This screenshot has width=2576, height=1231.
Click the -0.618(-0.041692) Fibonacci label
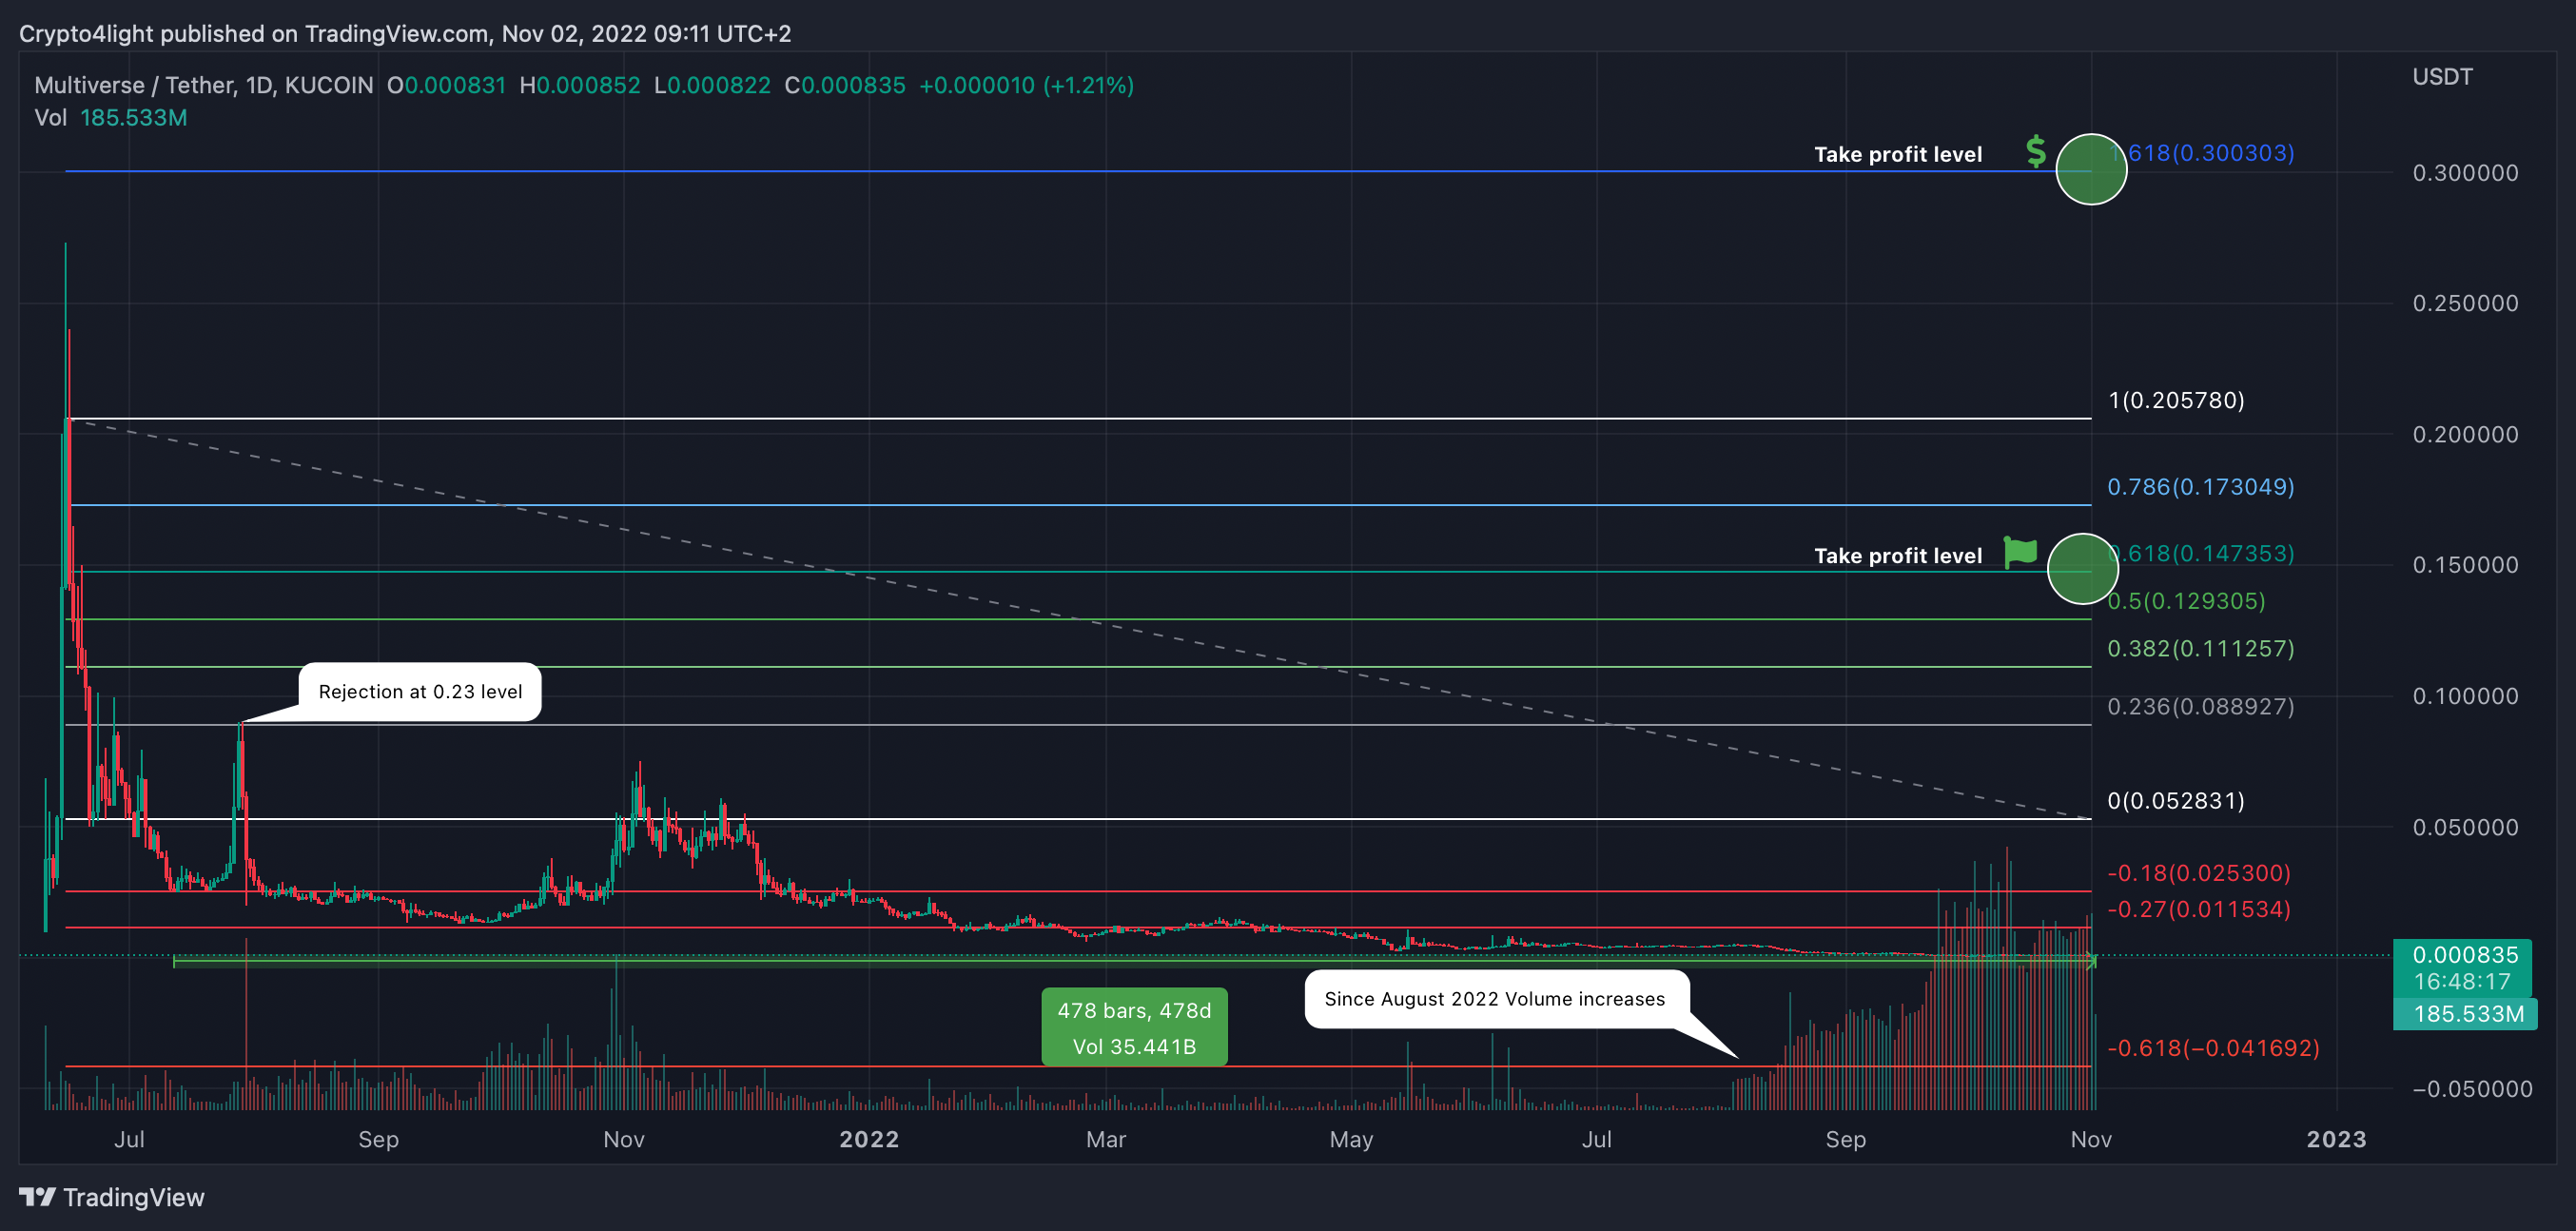tap(2214, 1047)
